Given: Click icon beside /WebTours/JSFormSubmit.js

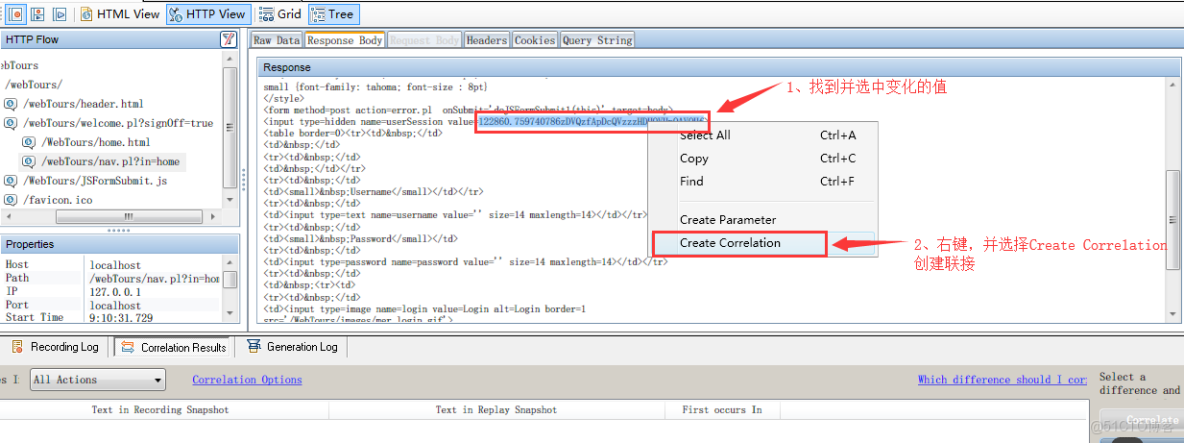Looking at the screenshot, I should coord(11,181).
